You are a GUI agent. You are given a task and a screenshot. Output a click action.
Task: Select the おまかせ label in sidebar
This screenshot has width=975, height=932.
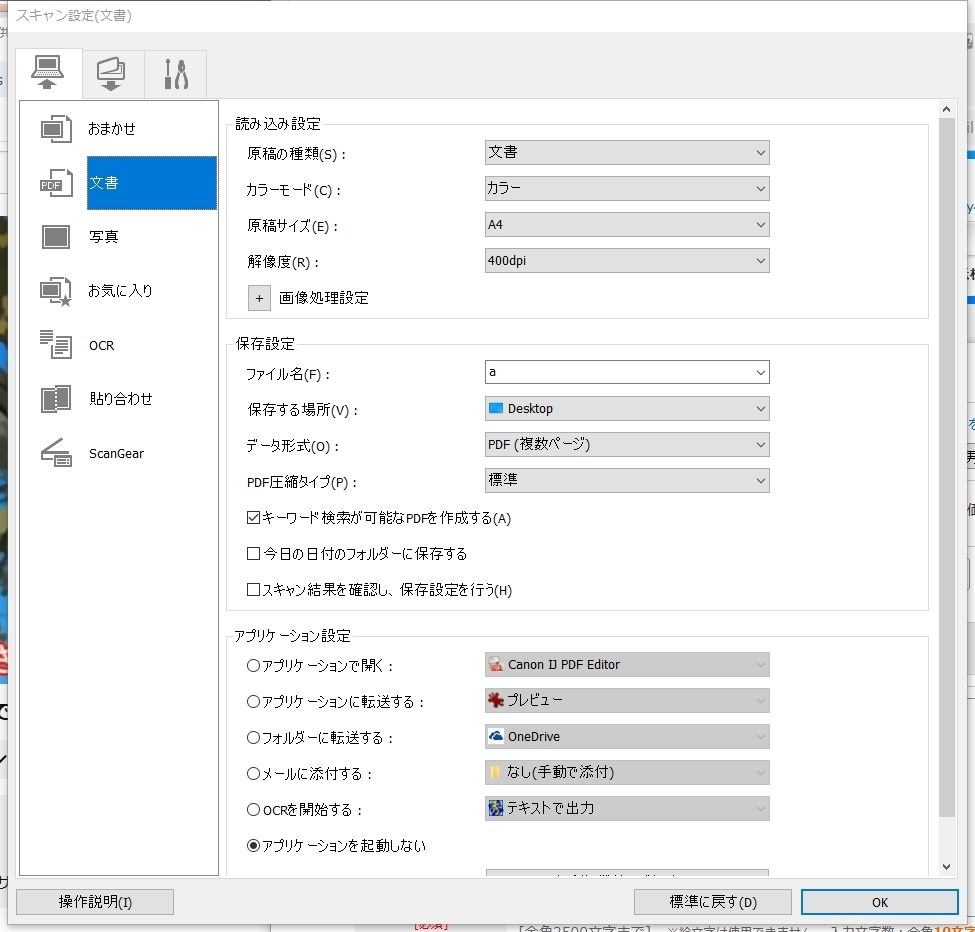pyautogui.click(x=111, y=129)
